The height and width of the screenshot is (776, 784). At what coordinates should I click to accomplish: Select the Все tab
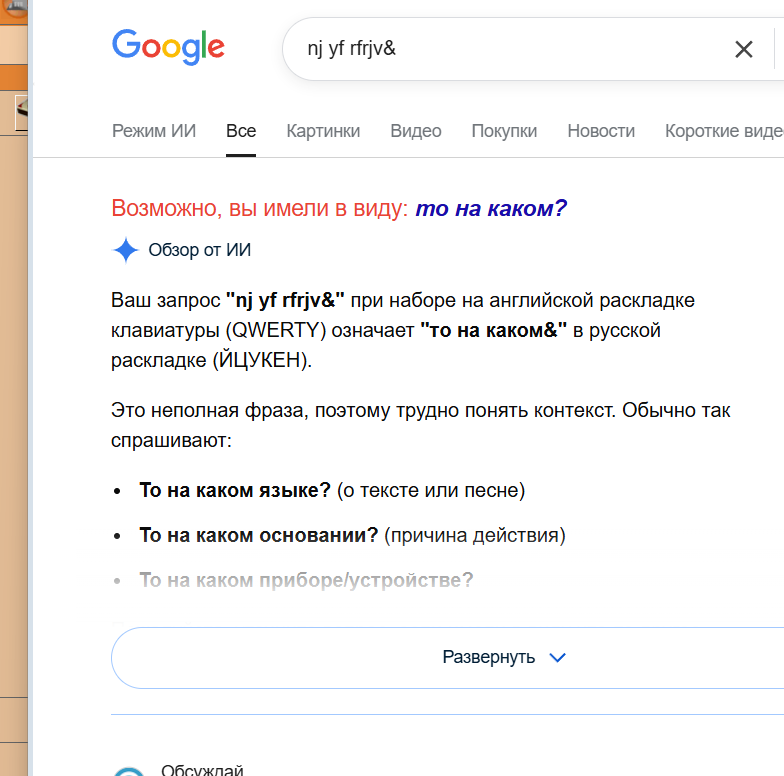coord(241,131)
